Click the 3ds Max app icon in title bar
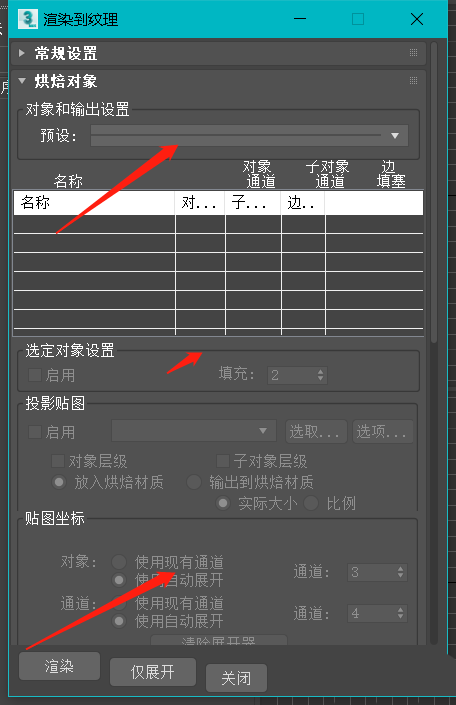Viewport: 456px width, 705px height. [x=28, y=19]
